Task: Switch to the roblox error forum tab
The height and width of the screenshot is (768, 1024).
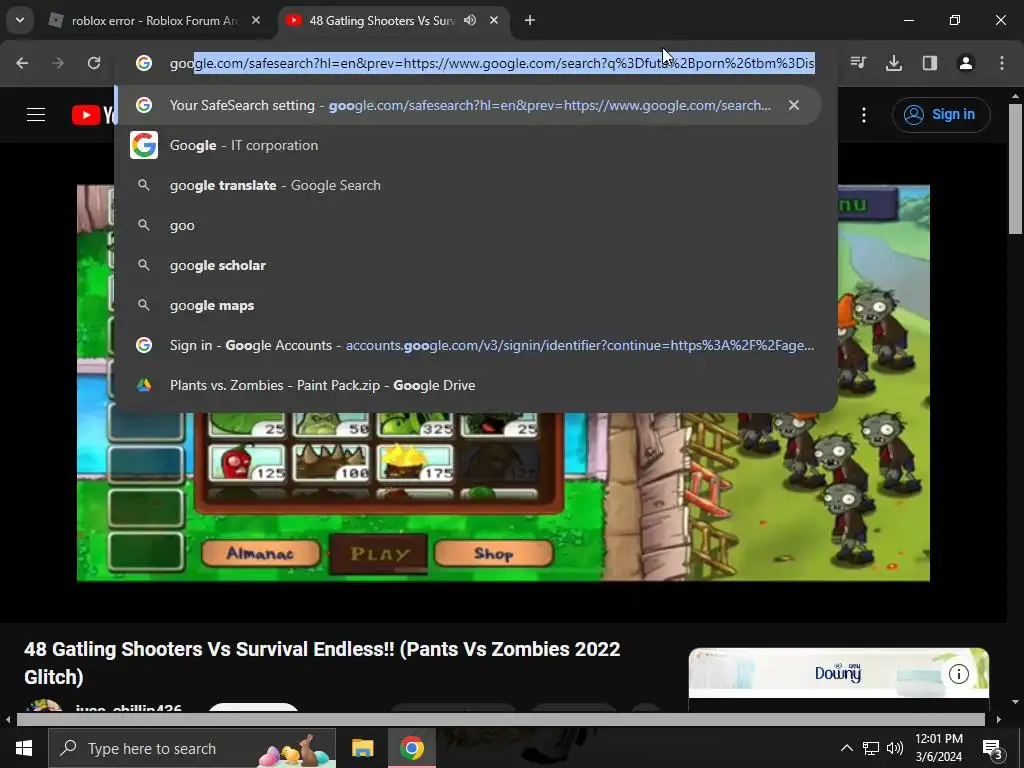Action: pos(155,21)
